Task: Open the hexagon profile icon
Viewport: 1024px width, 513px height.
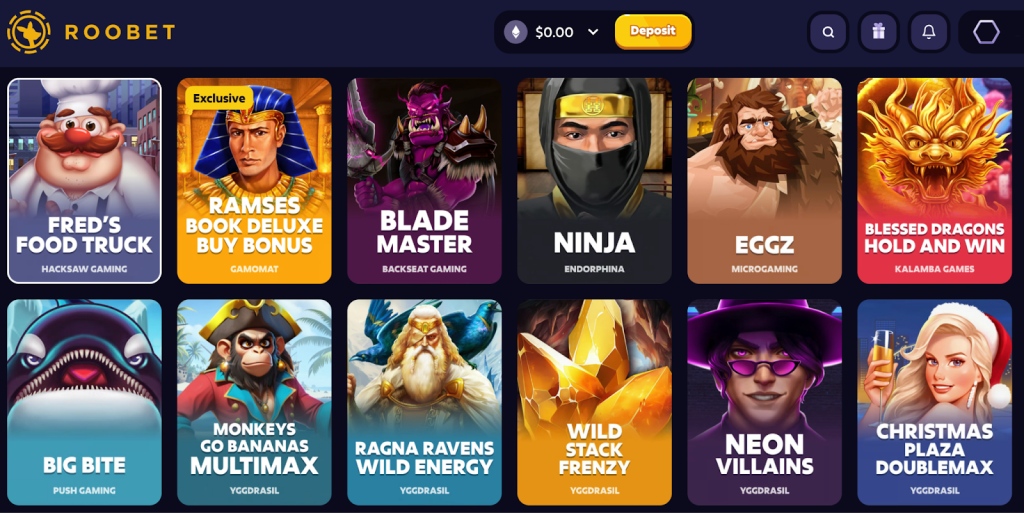Action: pos(986,32)
